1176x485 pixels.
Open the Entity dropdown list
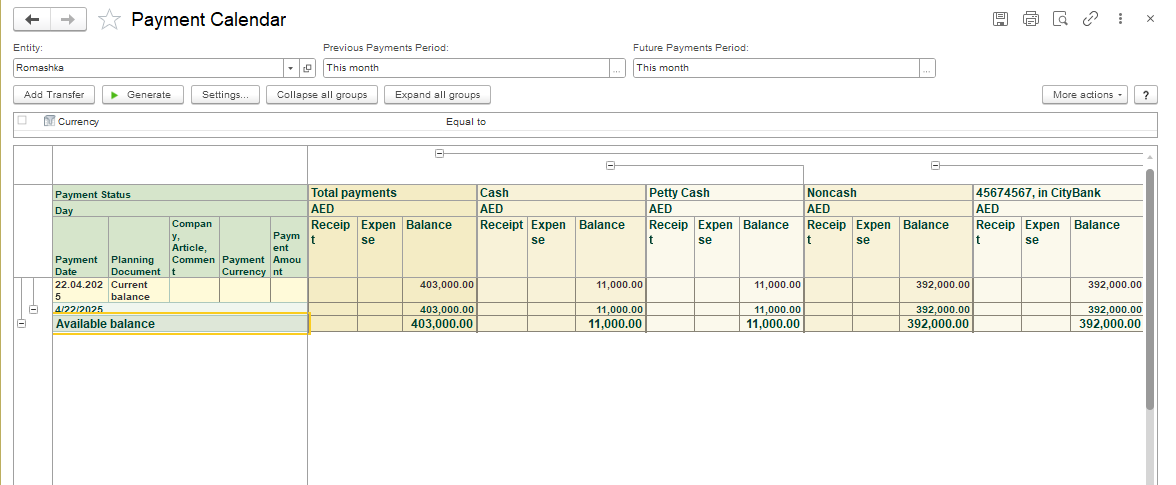click(291, 68)
